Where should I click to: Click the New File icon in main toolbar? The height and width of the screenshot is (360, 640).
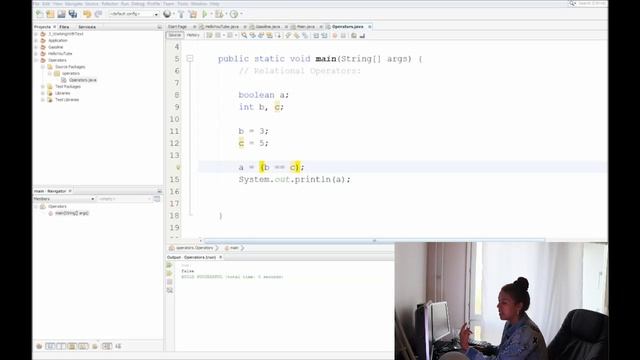[x=40, y=14]
